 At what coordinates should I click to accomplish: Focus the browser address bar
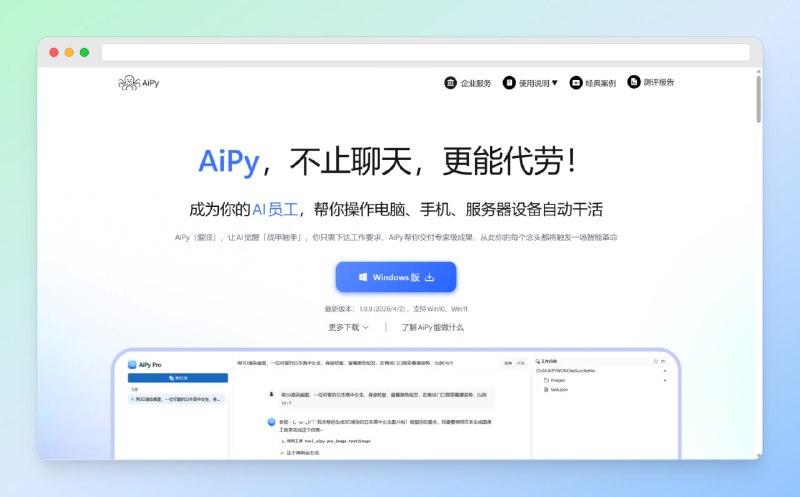[426, 52]
